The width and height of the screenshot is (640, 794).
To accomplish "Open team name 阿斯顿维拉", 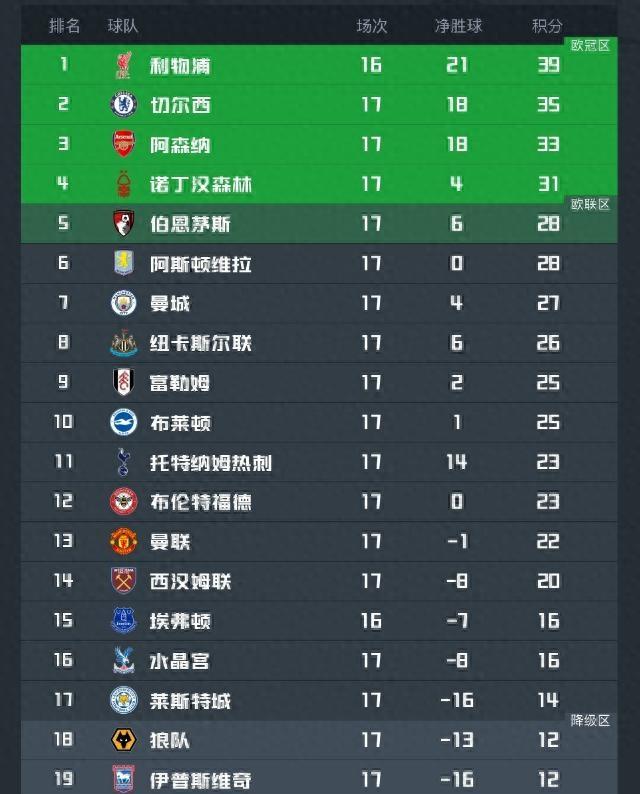I will tap(200, 264).
